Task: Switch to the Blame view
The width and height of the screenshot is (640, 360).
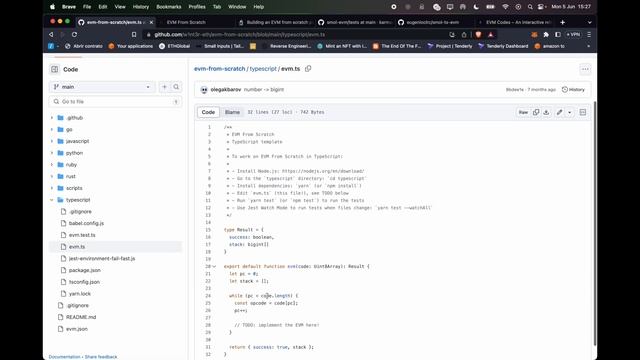Action: coord(232,112)
